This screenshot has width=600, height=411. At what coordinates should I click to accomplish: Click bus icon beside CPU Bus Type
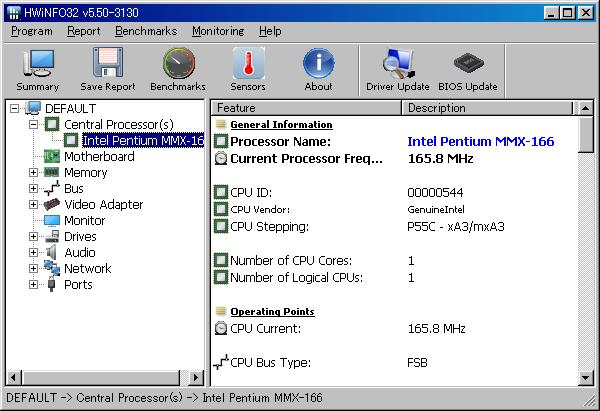[221, 362]
